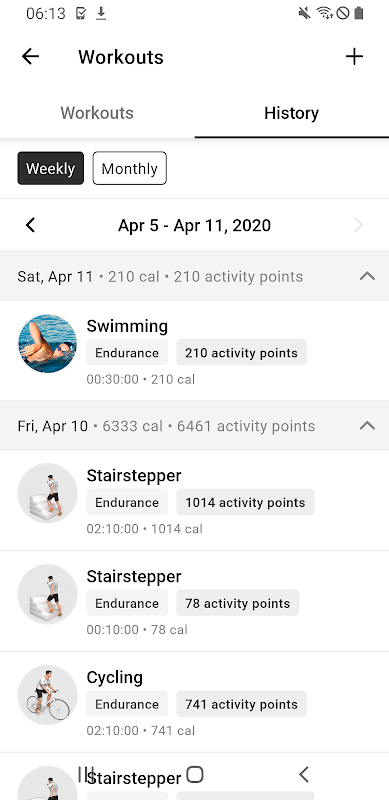
Task: Open the Swimming workout entry
Action: pos(194,351)
